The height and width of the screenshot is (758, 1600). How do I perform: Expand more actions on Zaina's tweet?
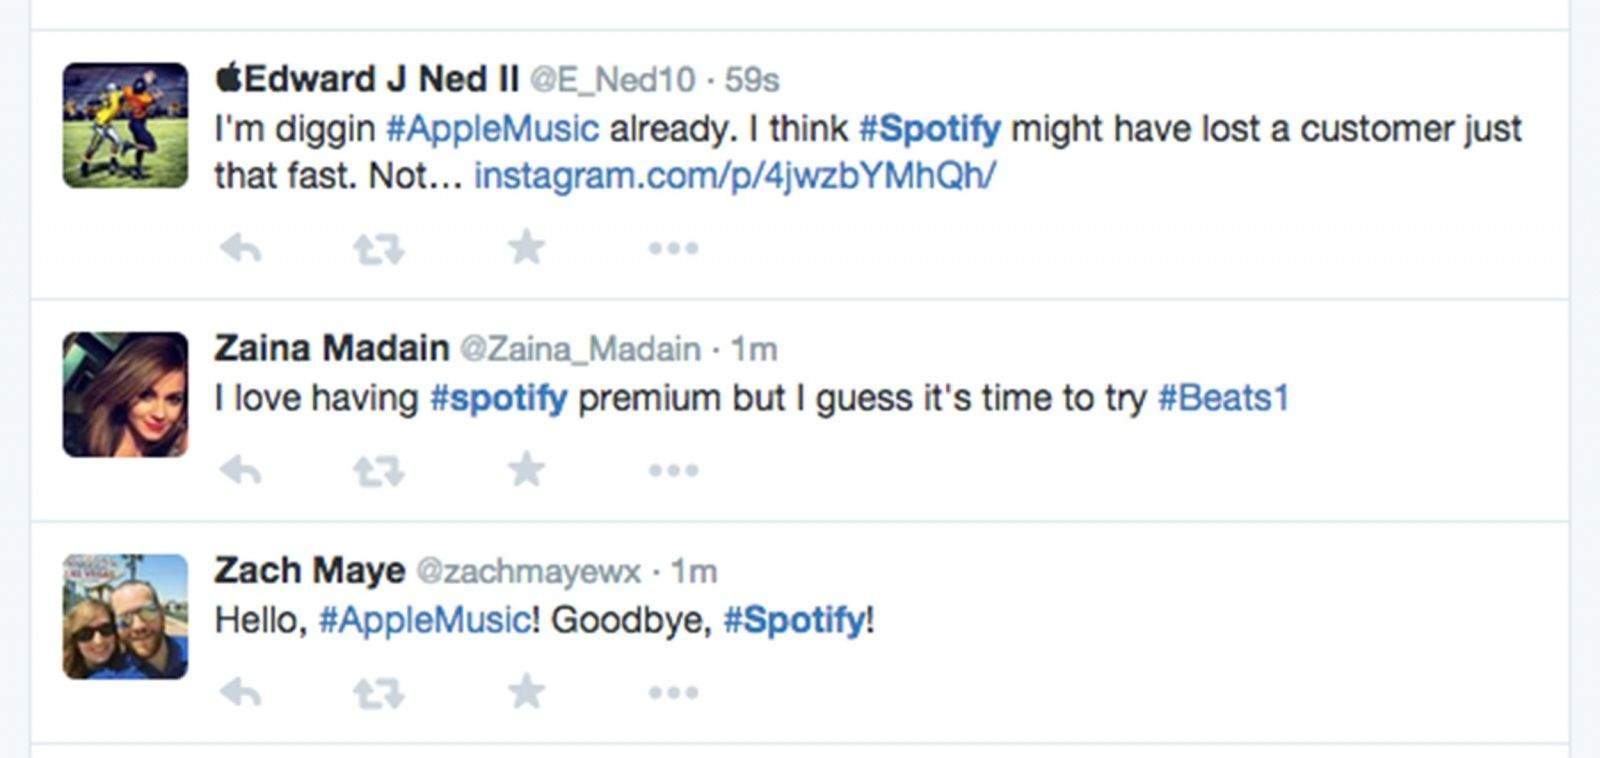pos(673,470)
